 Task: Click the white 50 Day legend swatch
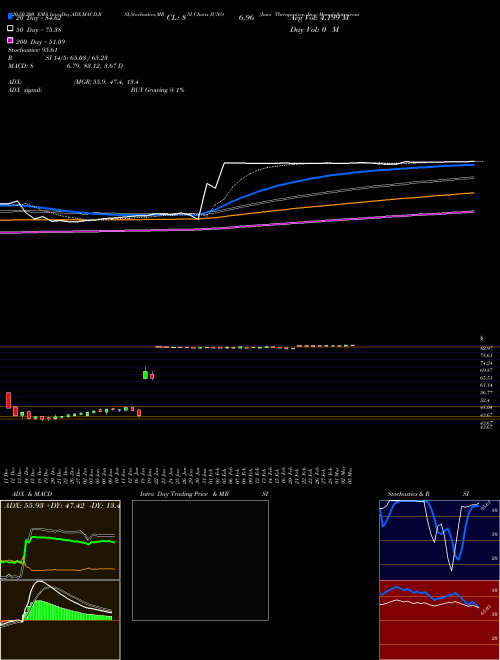pyautogui.click(x=10, y=29)
